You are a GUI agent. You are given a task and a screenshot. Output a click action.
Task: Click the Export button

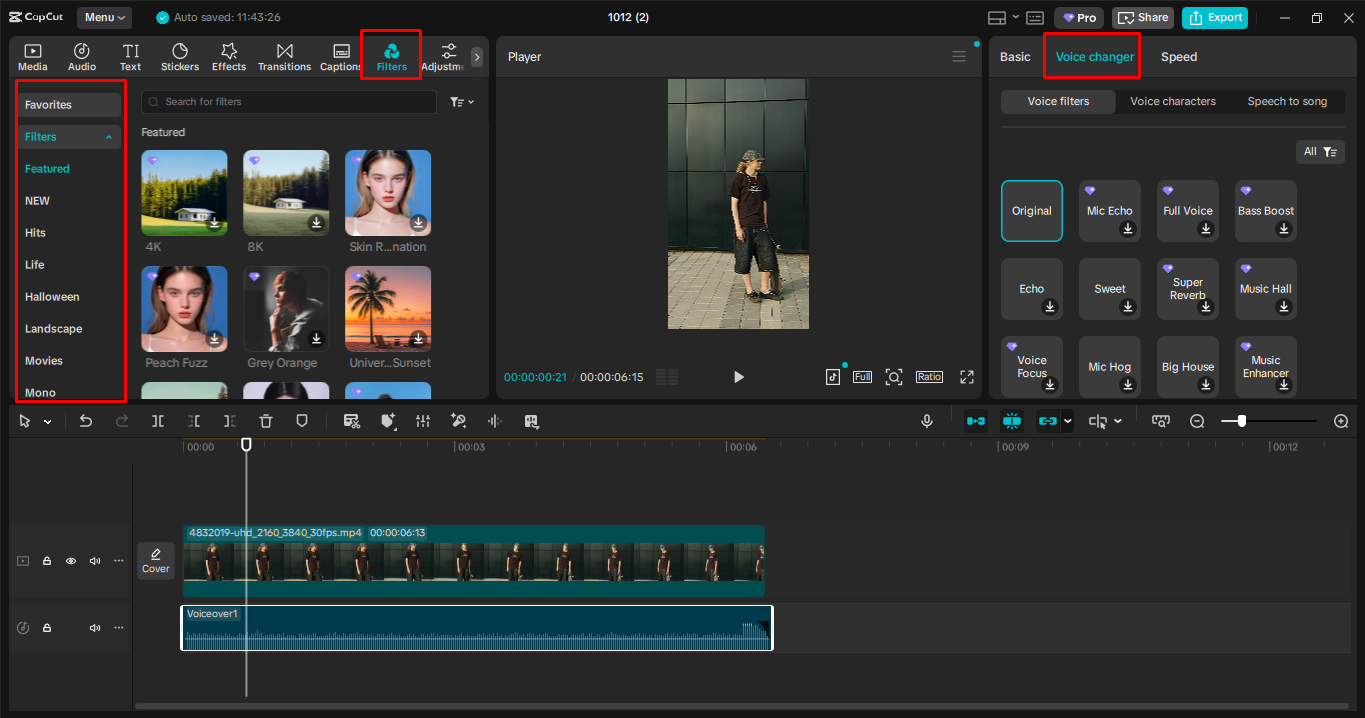tap(1214, 17)
